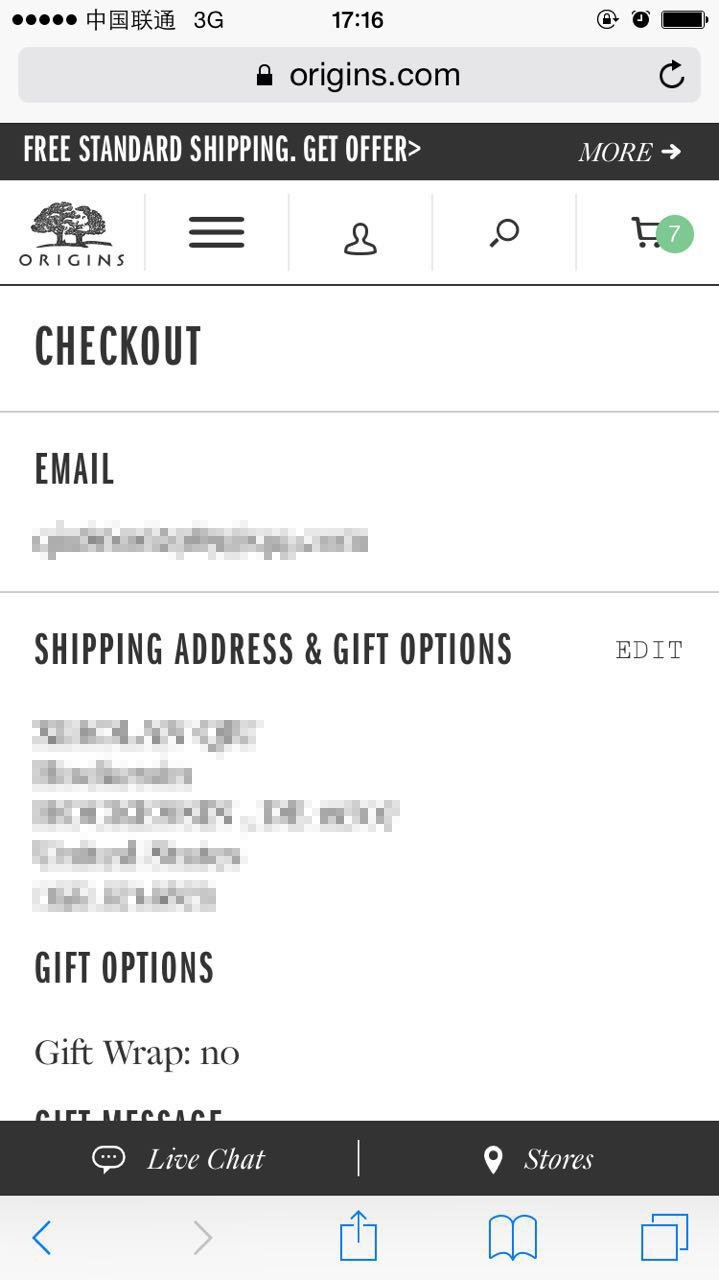Tap the Safari back arrow
The height and width of the screenshot is (1280, 719).
coord(42,1238)
